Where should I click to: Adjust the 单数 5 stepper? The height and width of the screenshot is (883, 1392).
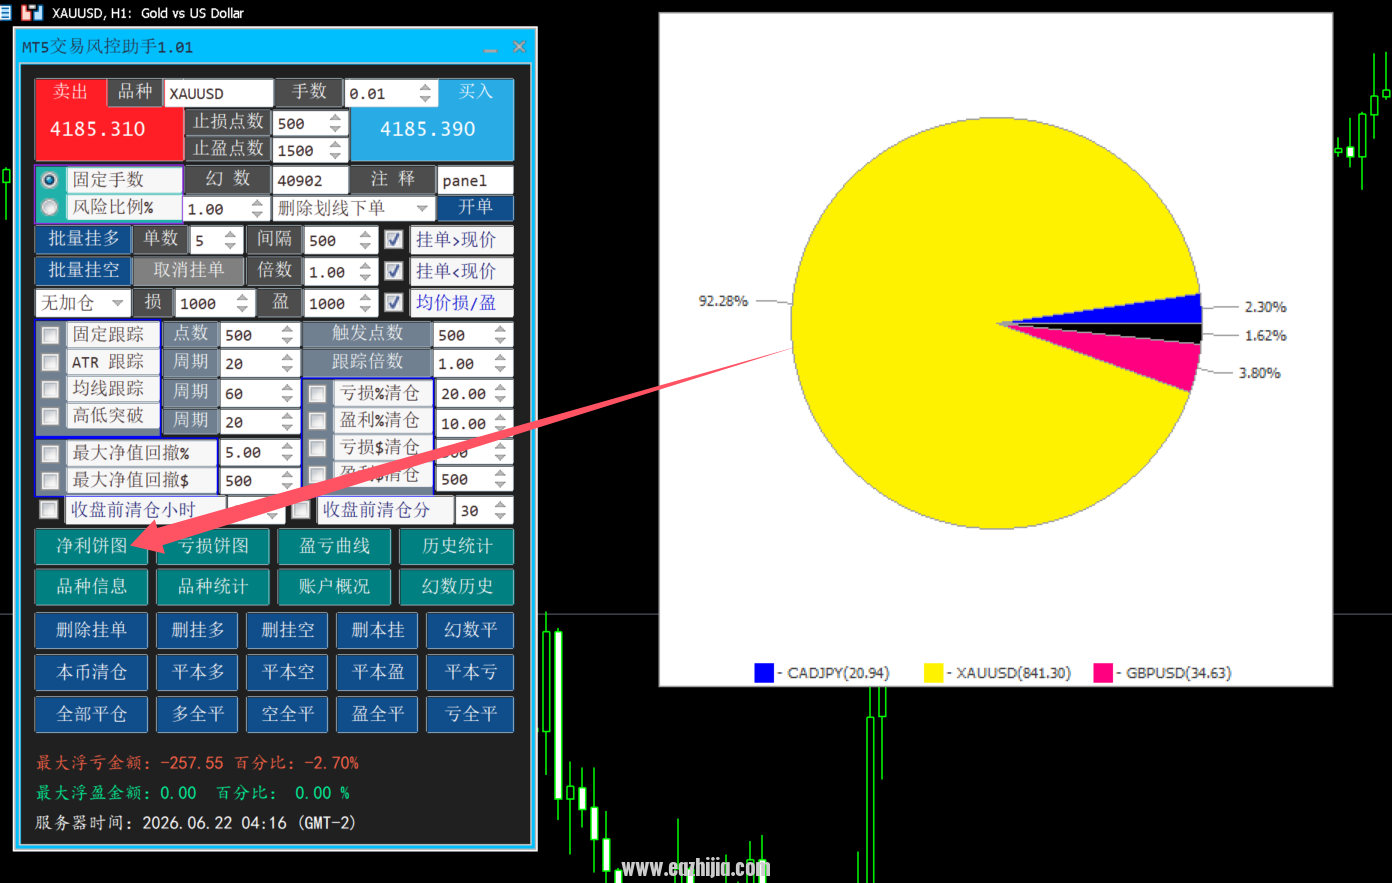[231, 240]
